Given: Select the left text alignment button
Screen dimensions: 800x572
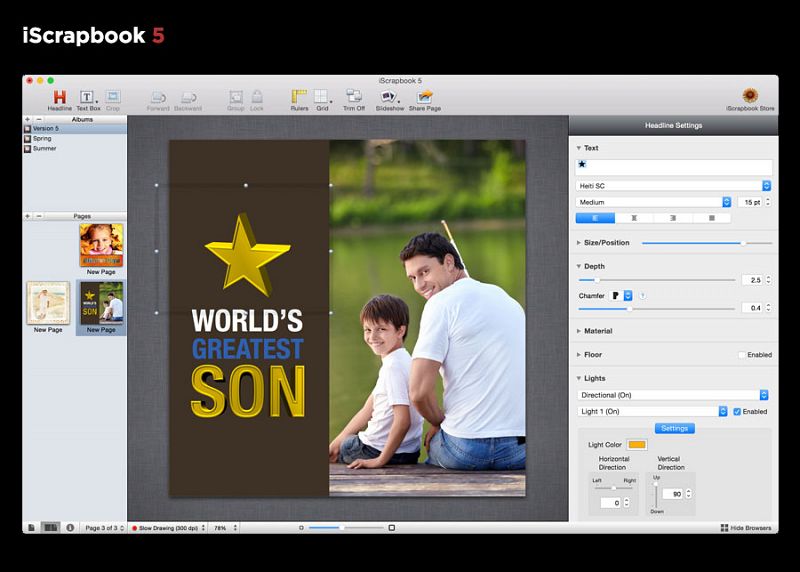Looking at the screenshot, I should [594, 217].
